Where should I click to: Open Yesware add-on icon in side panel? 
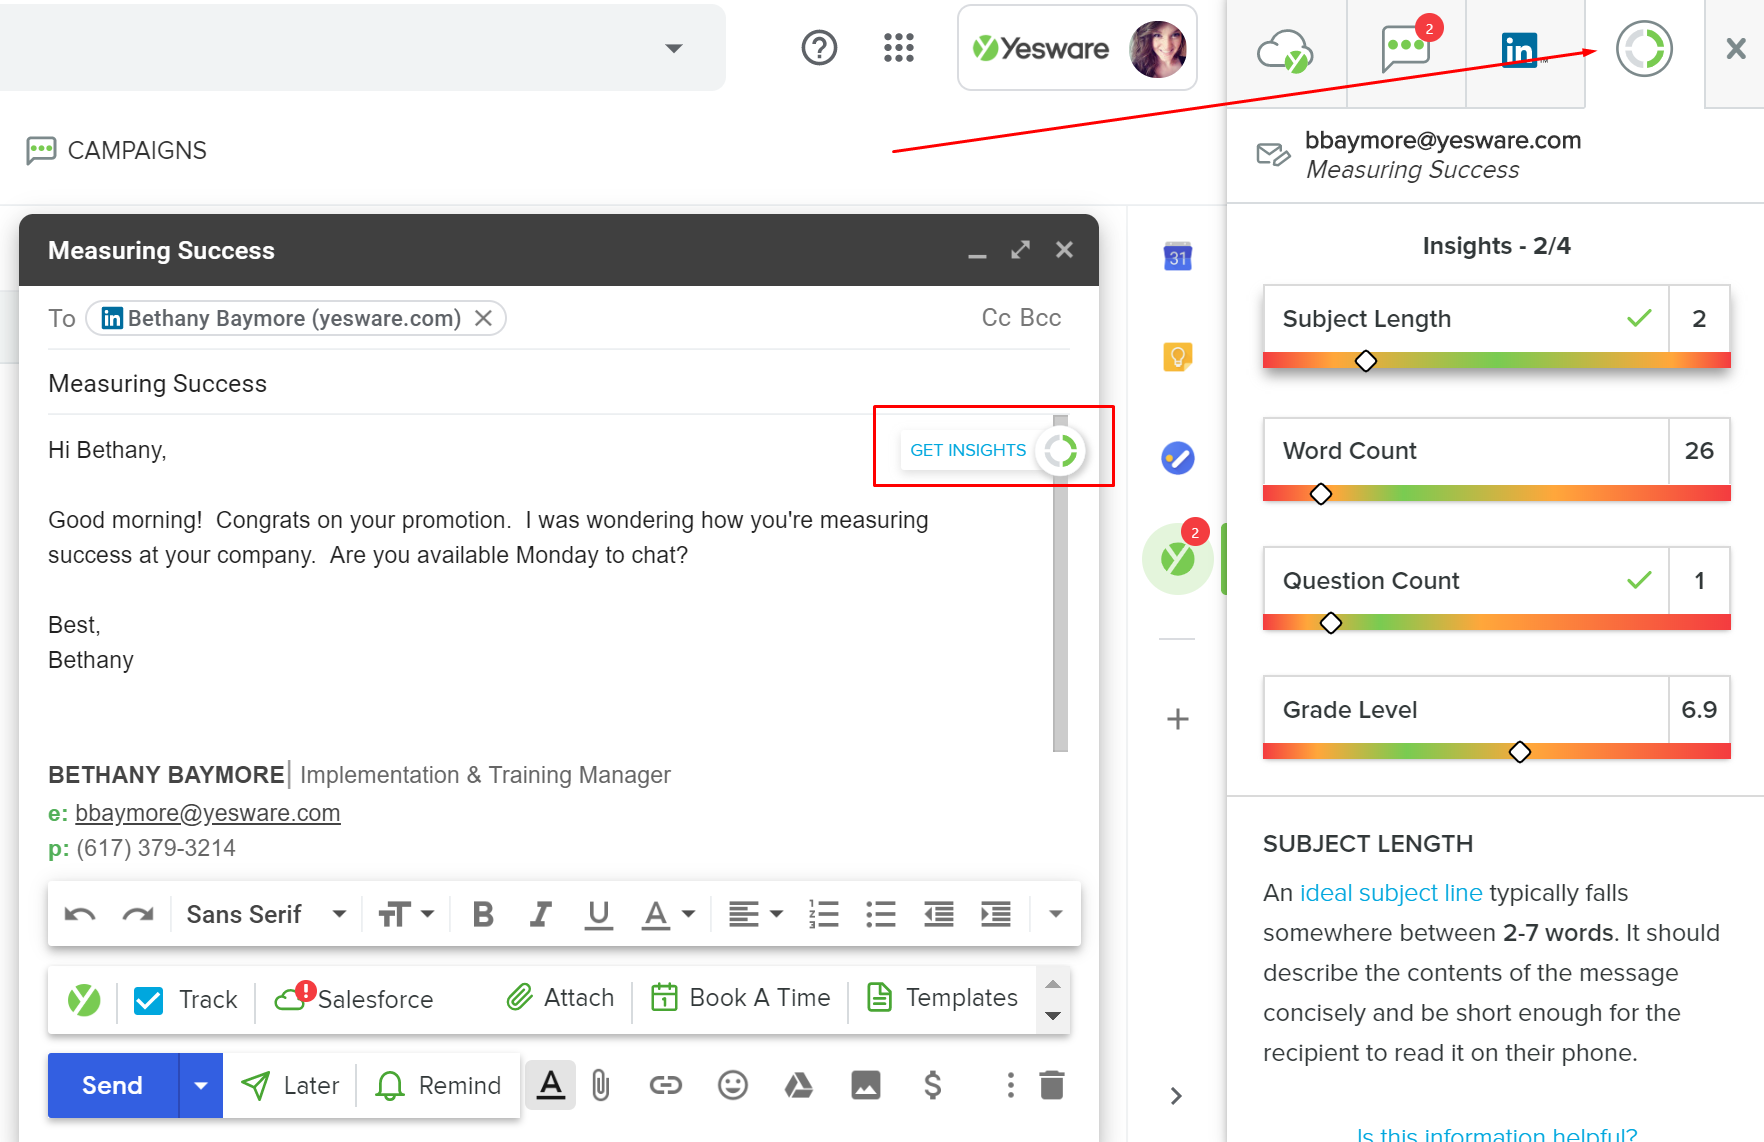pyautogui.click(x=1178, y=558)
